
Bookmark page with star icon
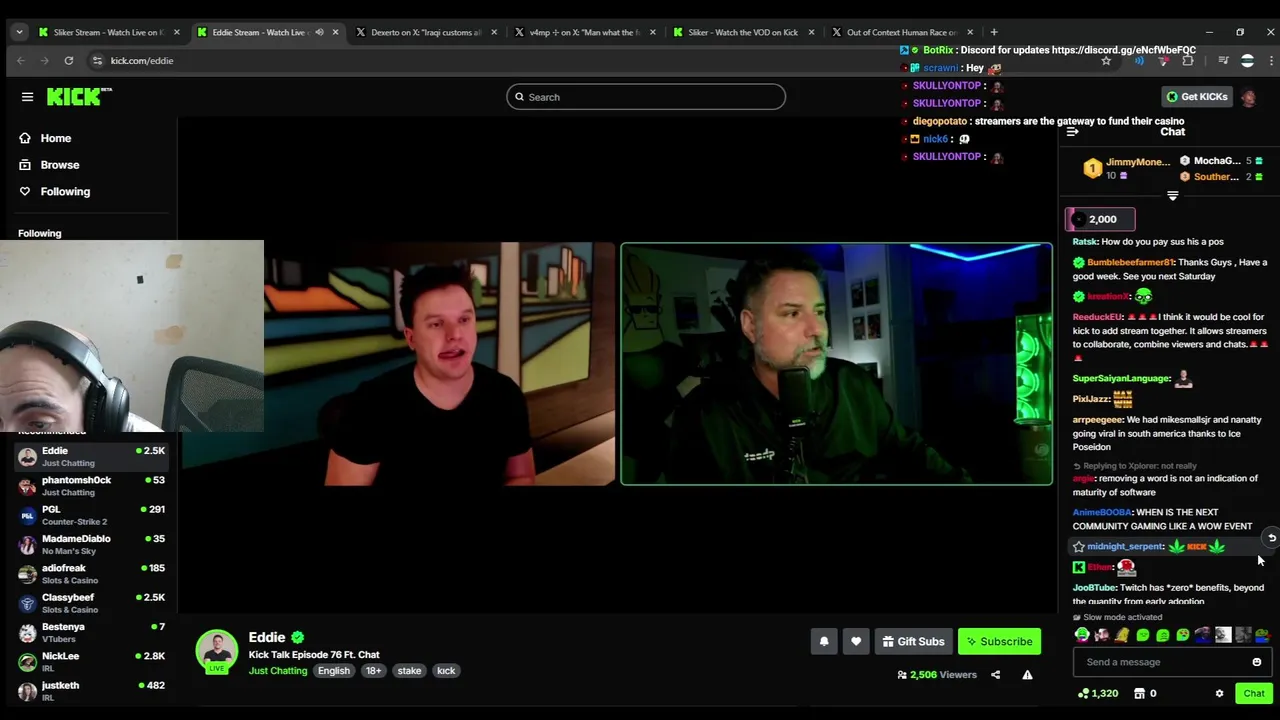1106,61
